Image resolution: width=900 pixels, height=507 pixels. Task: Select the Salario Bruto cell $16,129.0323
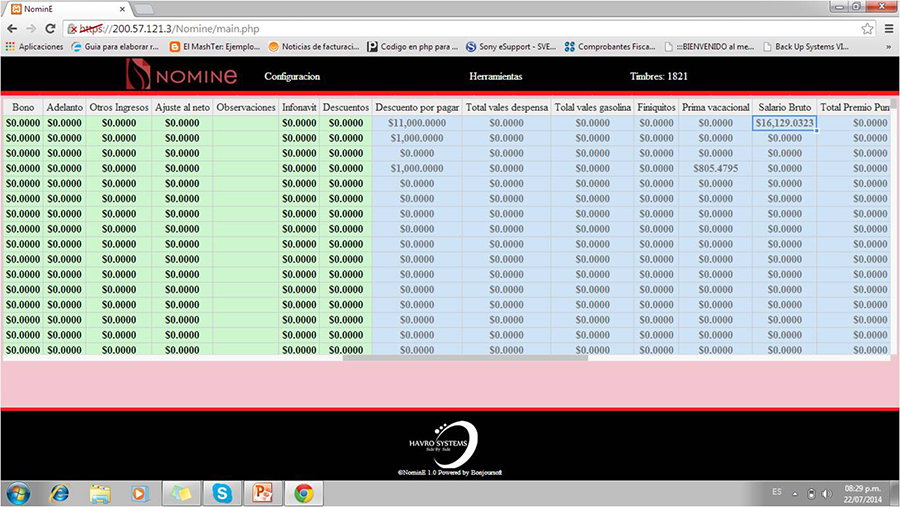[x=785, y=123]
